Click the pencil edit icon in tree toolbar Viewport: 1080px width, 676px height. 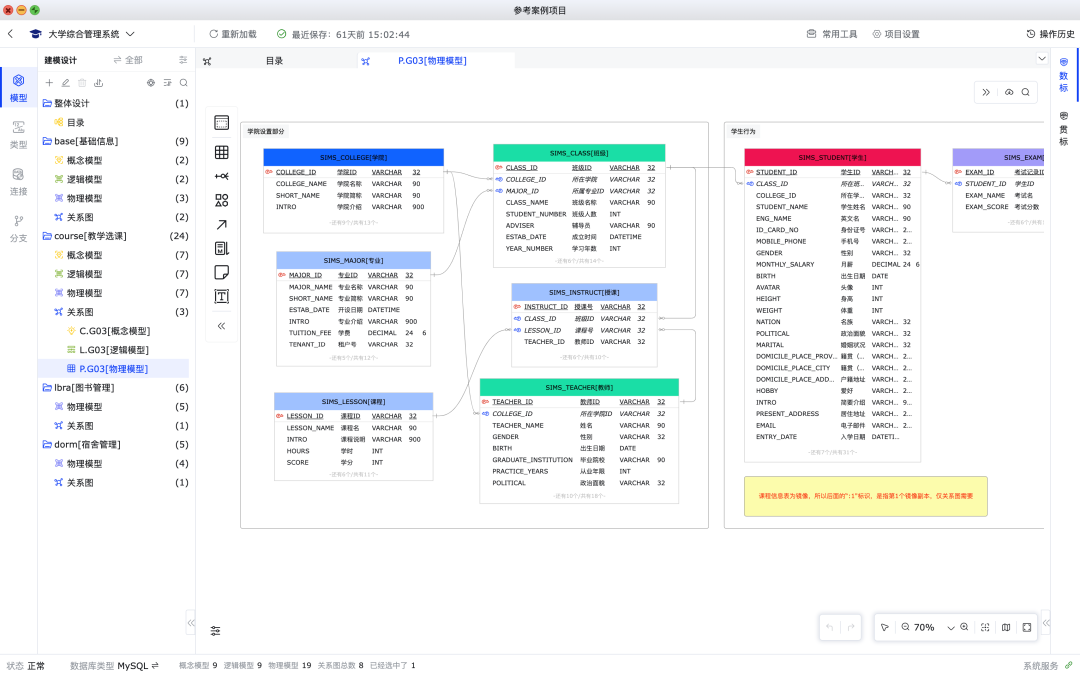tap(65, 83)
